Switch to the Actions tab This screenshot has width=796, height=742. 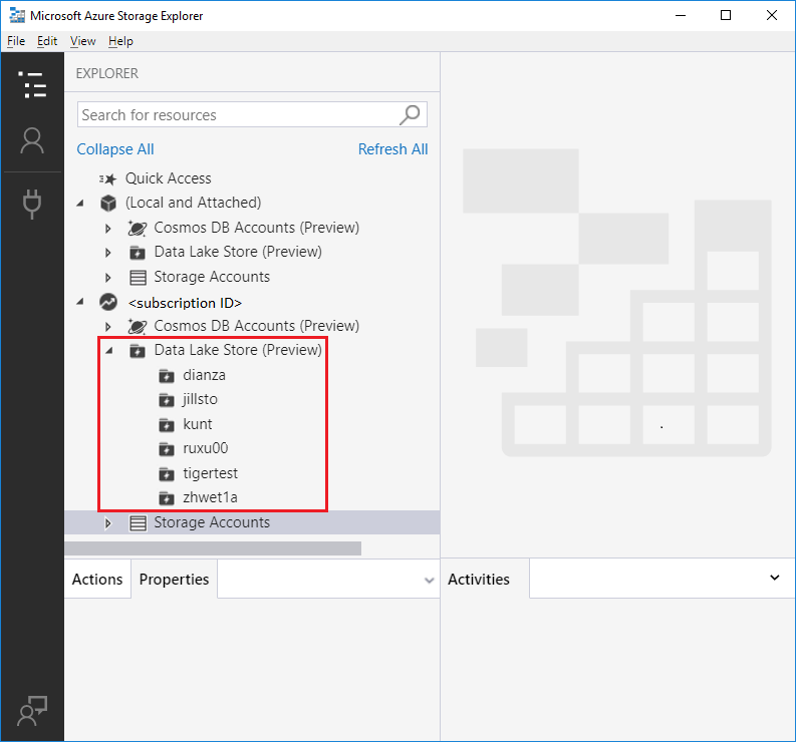tap(97, 579)
